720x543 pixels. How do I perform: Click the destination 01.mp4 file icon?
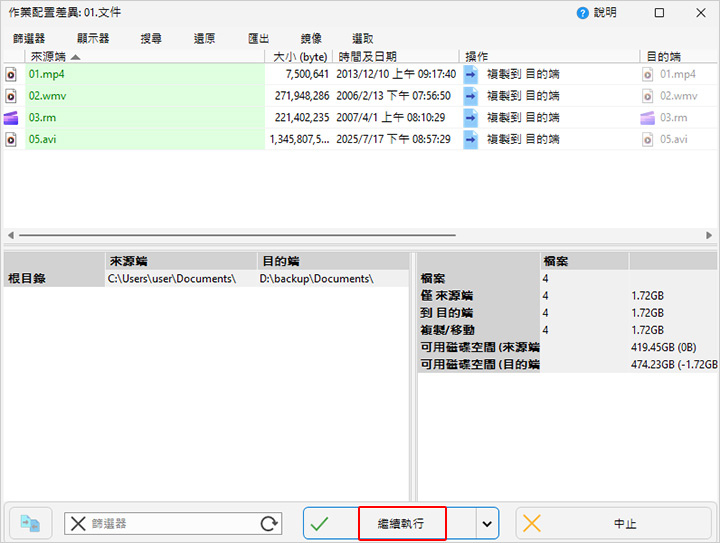647,74
